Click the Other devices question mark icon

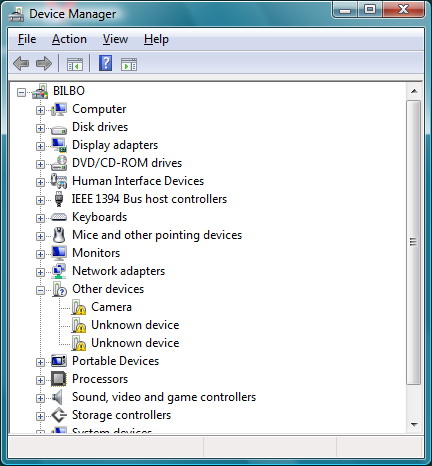tap(59, 289)
